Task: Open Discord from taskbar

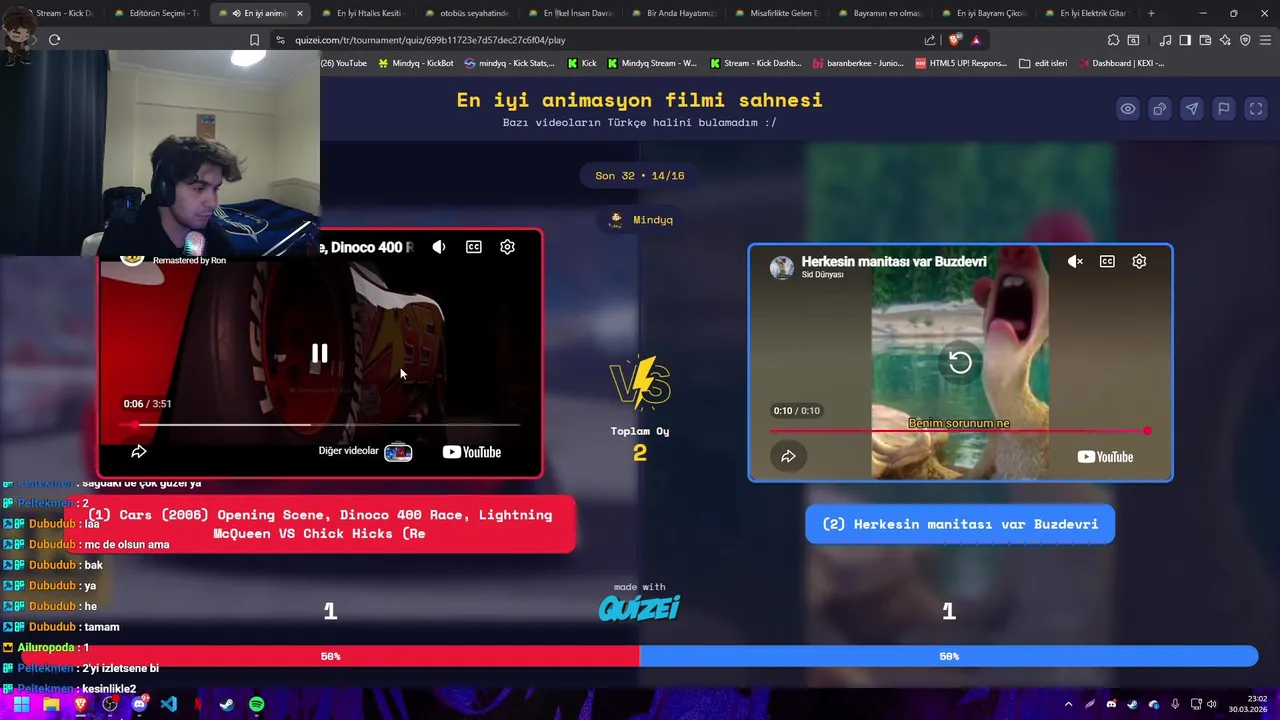Action: point(139,705)
